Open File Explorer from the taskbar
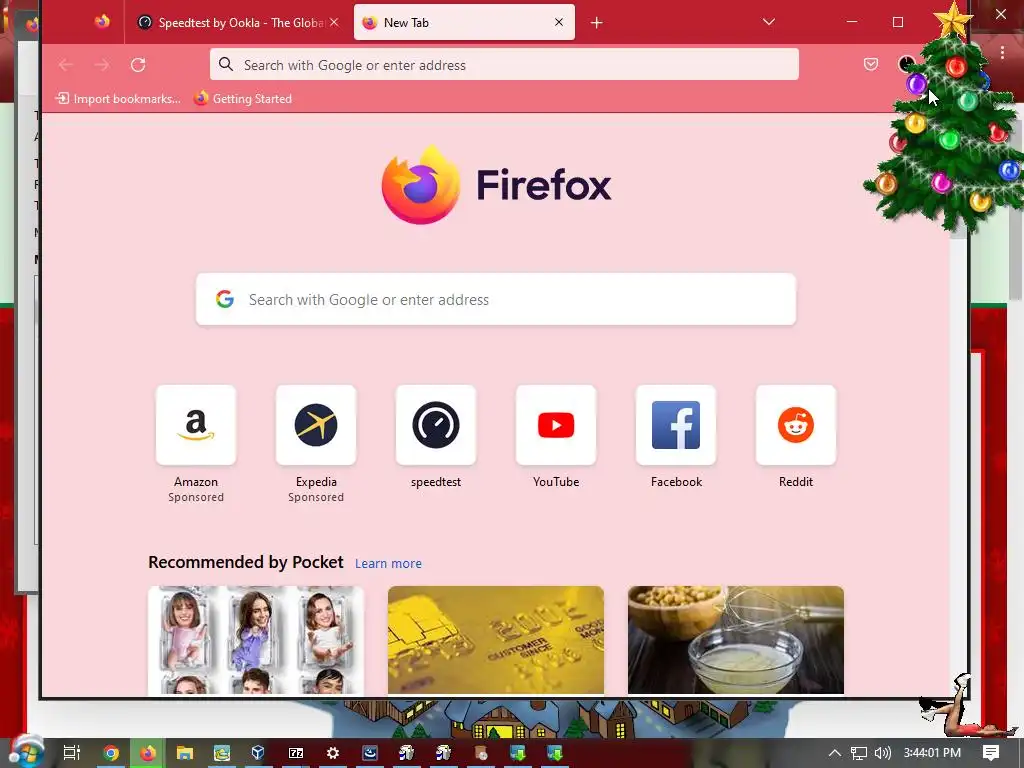This screenshot has height=768, width=1024. point(185,753)
